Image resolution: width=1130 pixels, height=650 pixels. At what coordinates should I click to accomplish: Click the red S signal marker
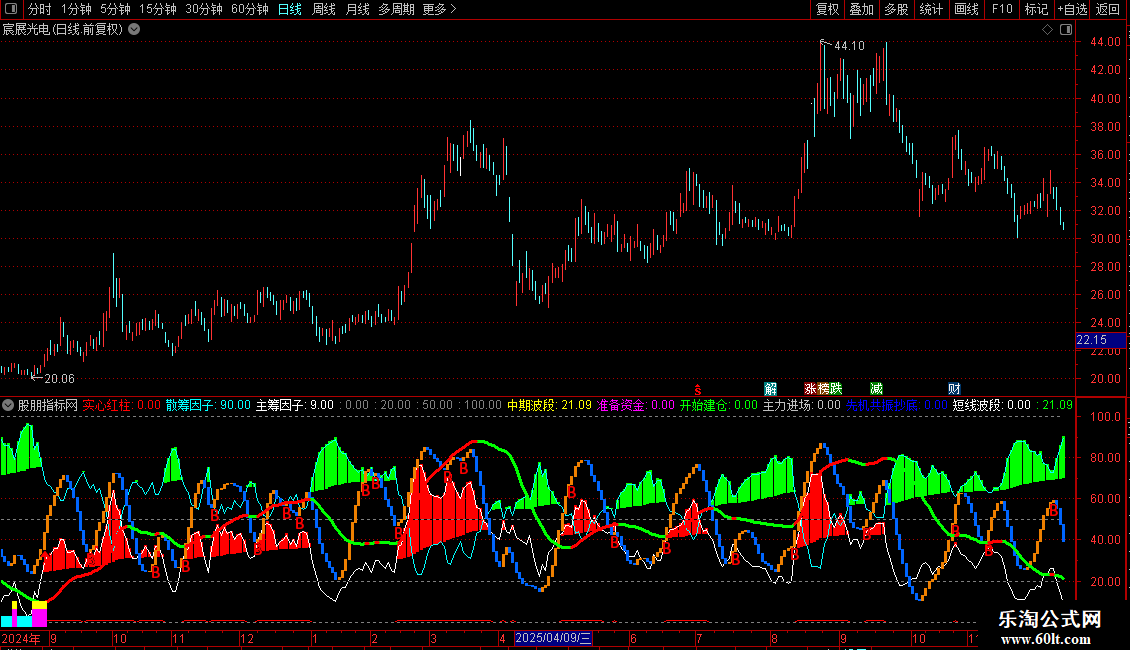tap(698, 389)
